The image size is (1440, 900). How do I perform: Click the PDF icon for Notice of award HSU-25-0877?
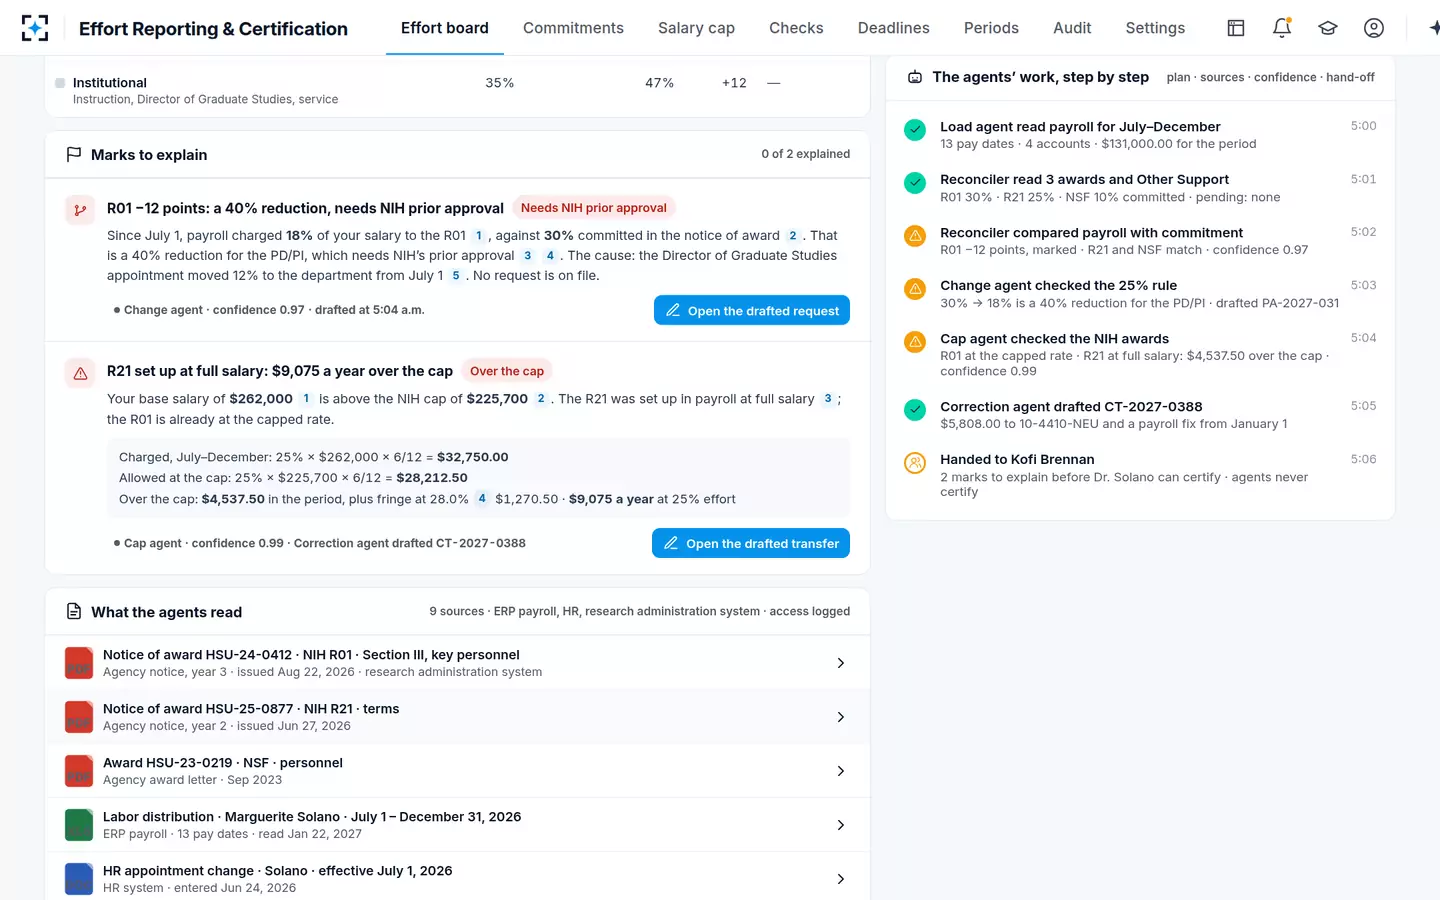(x=79, y=717)
